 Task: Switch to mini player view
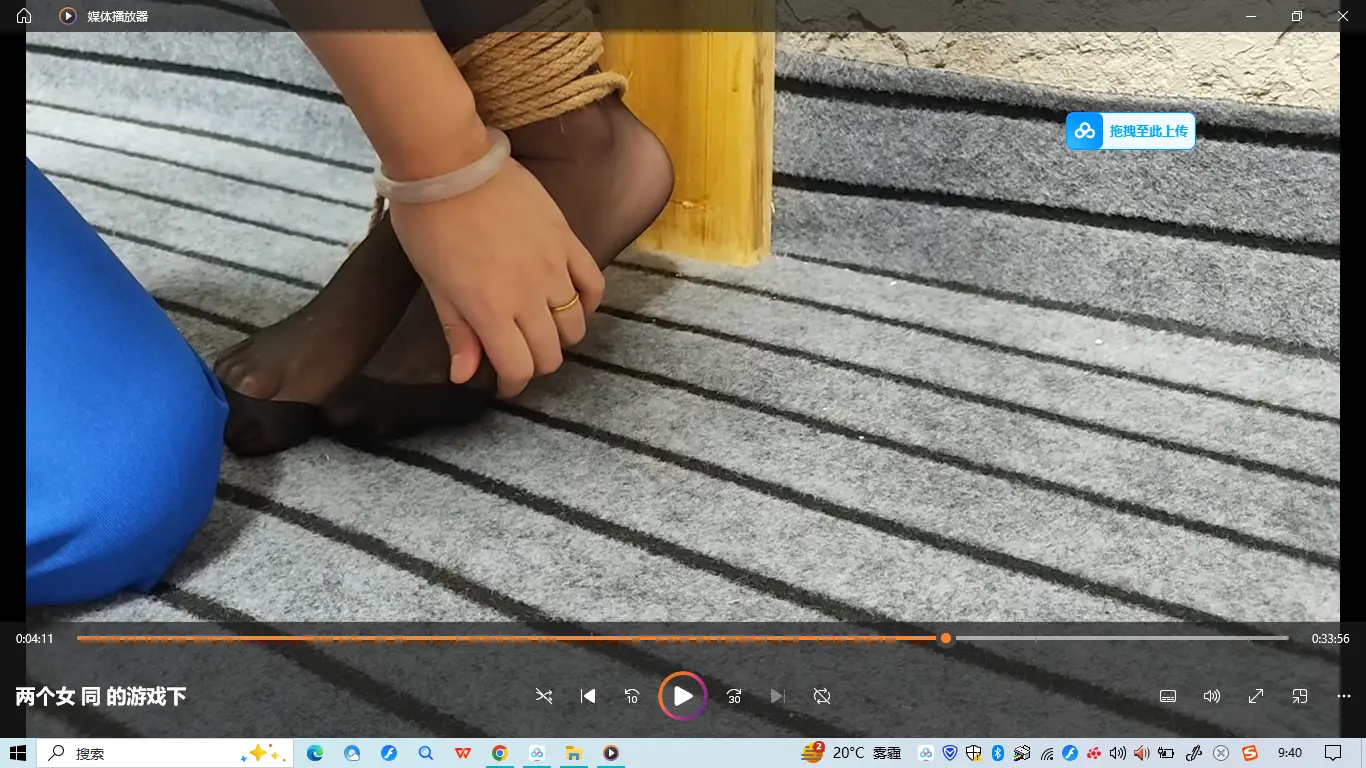[x=1300, y=696]
